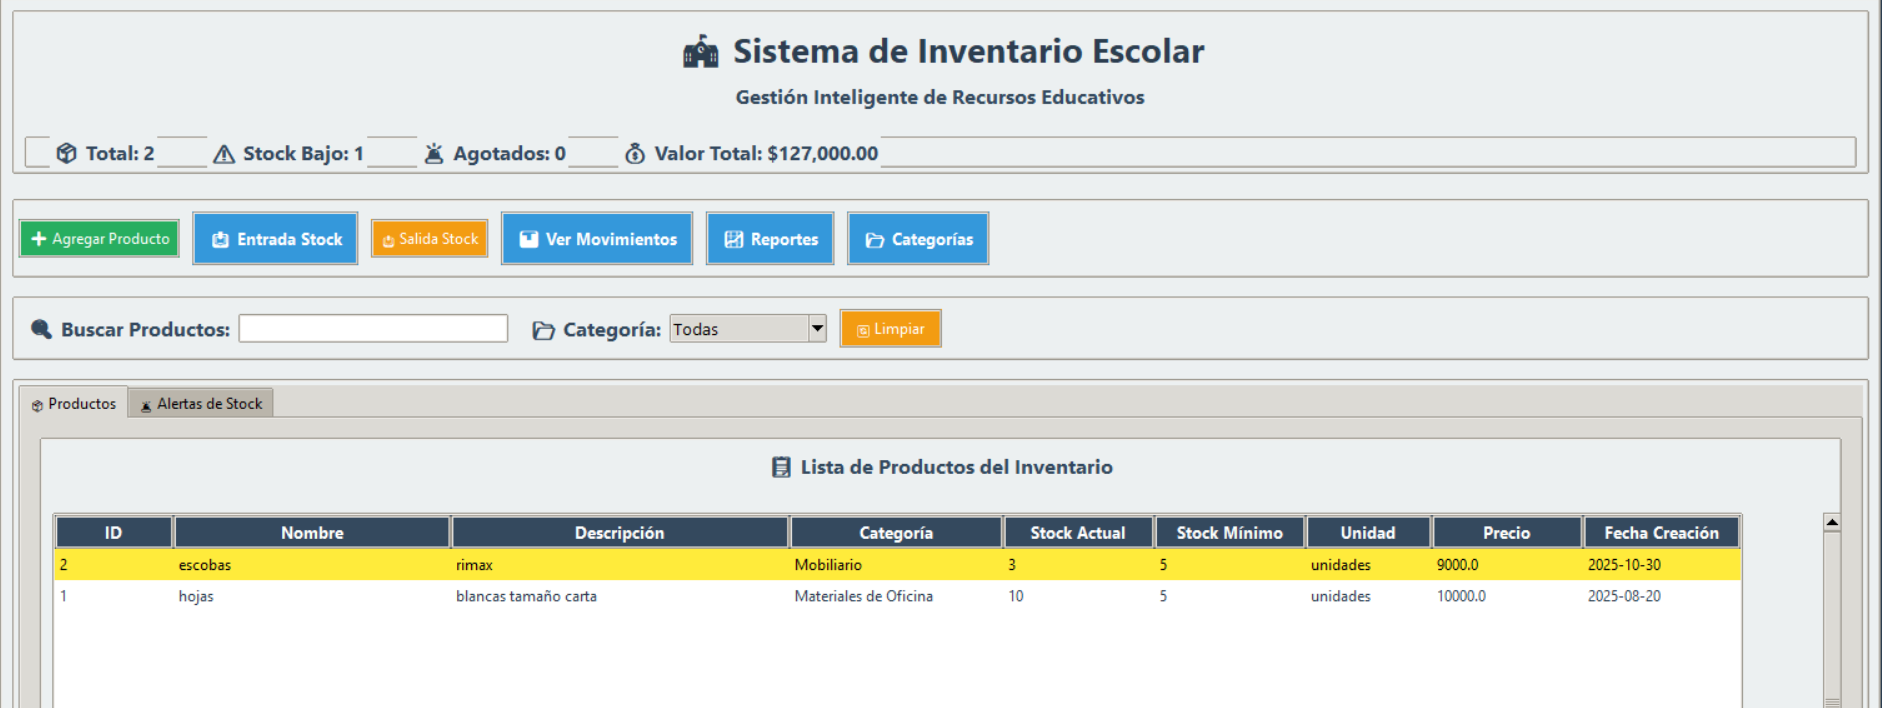The width and height of the screenshot is (1882, 708).
Task: Click the Valor Total $127,000.00 label
Action: pos(766,153)
